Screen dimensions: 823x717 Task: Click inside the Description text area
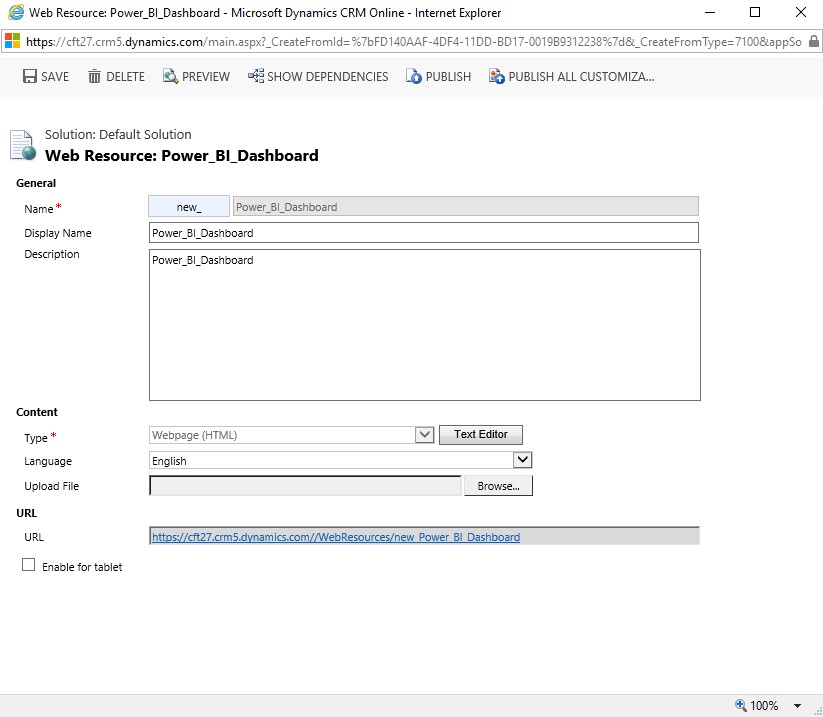pos(424,325)
